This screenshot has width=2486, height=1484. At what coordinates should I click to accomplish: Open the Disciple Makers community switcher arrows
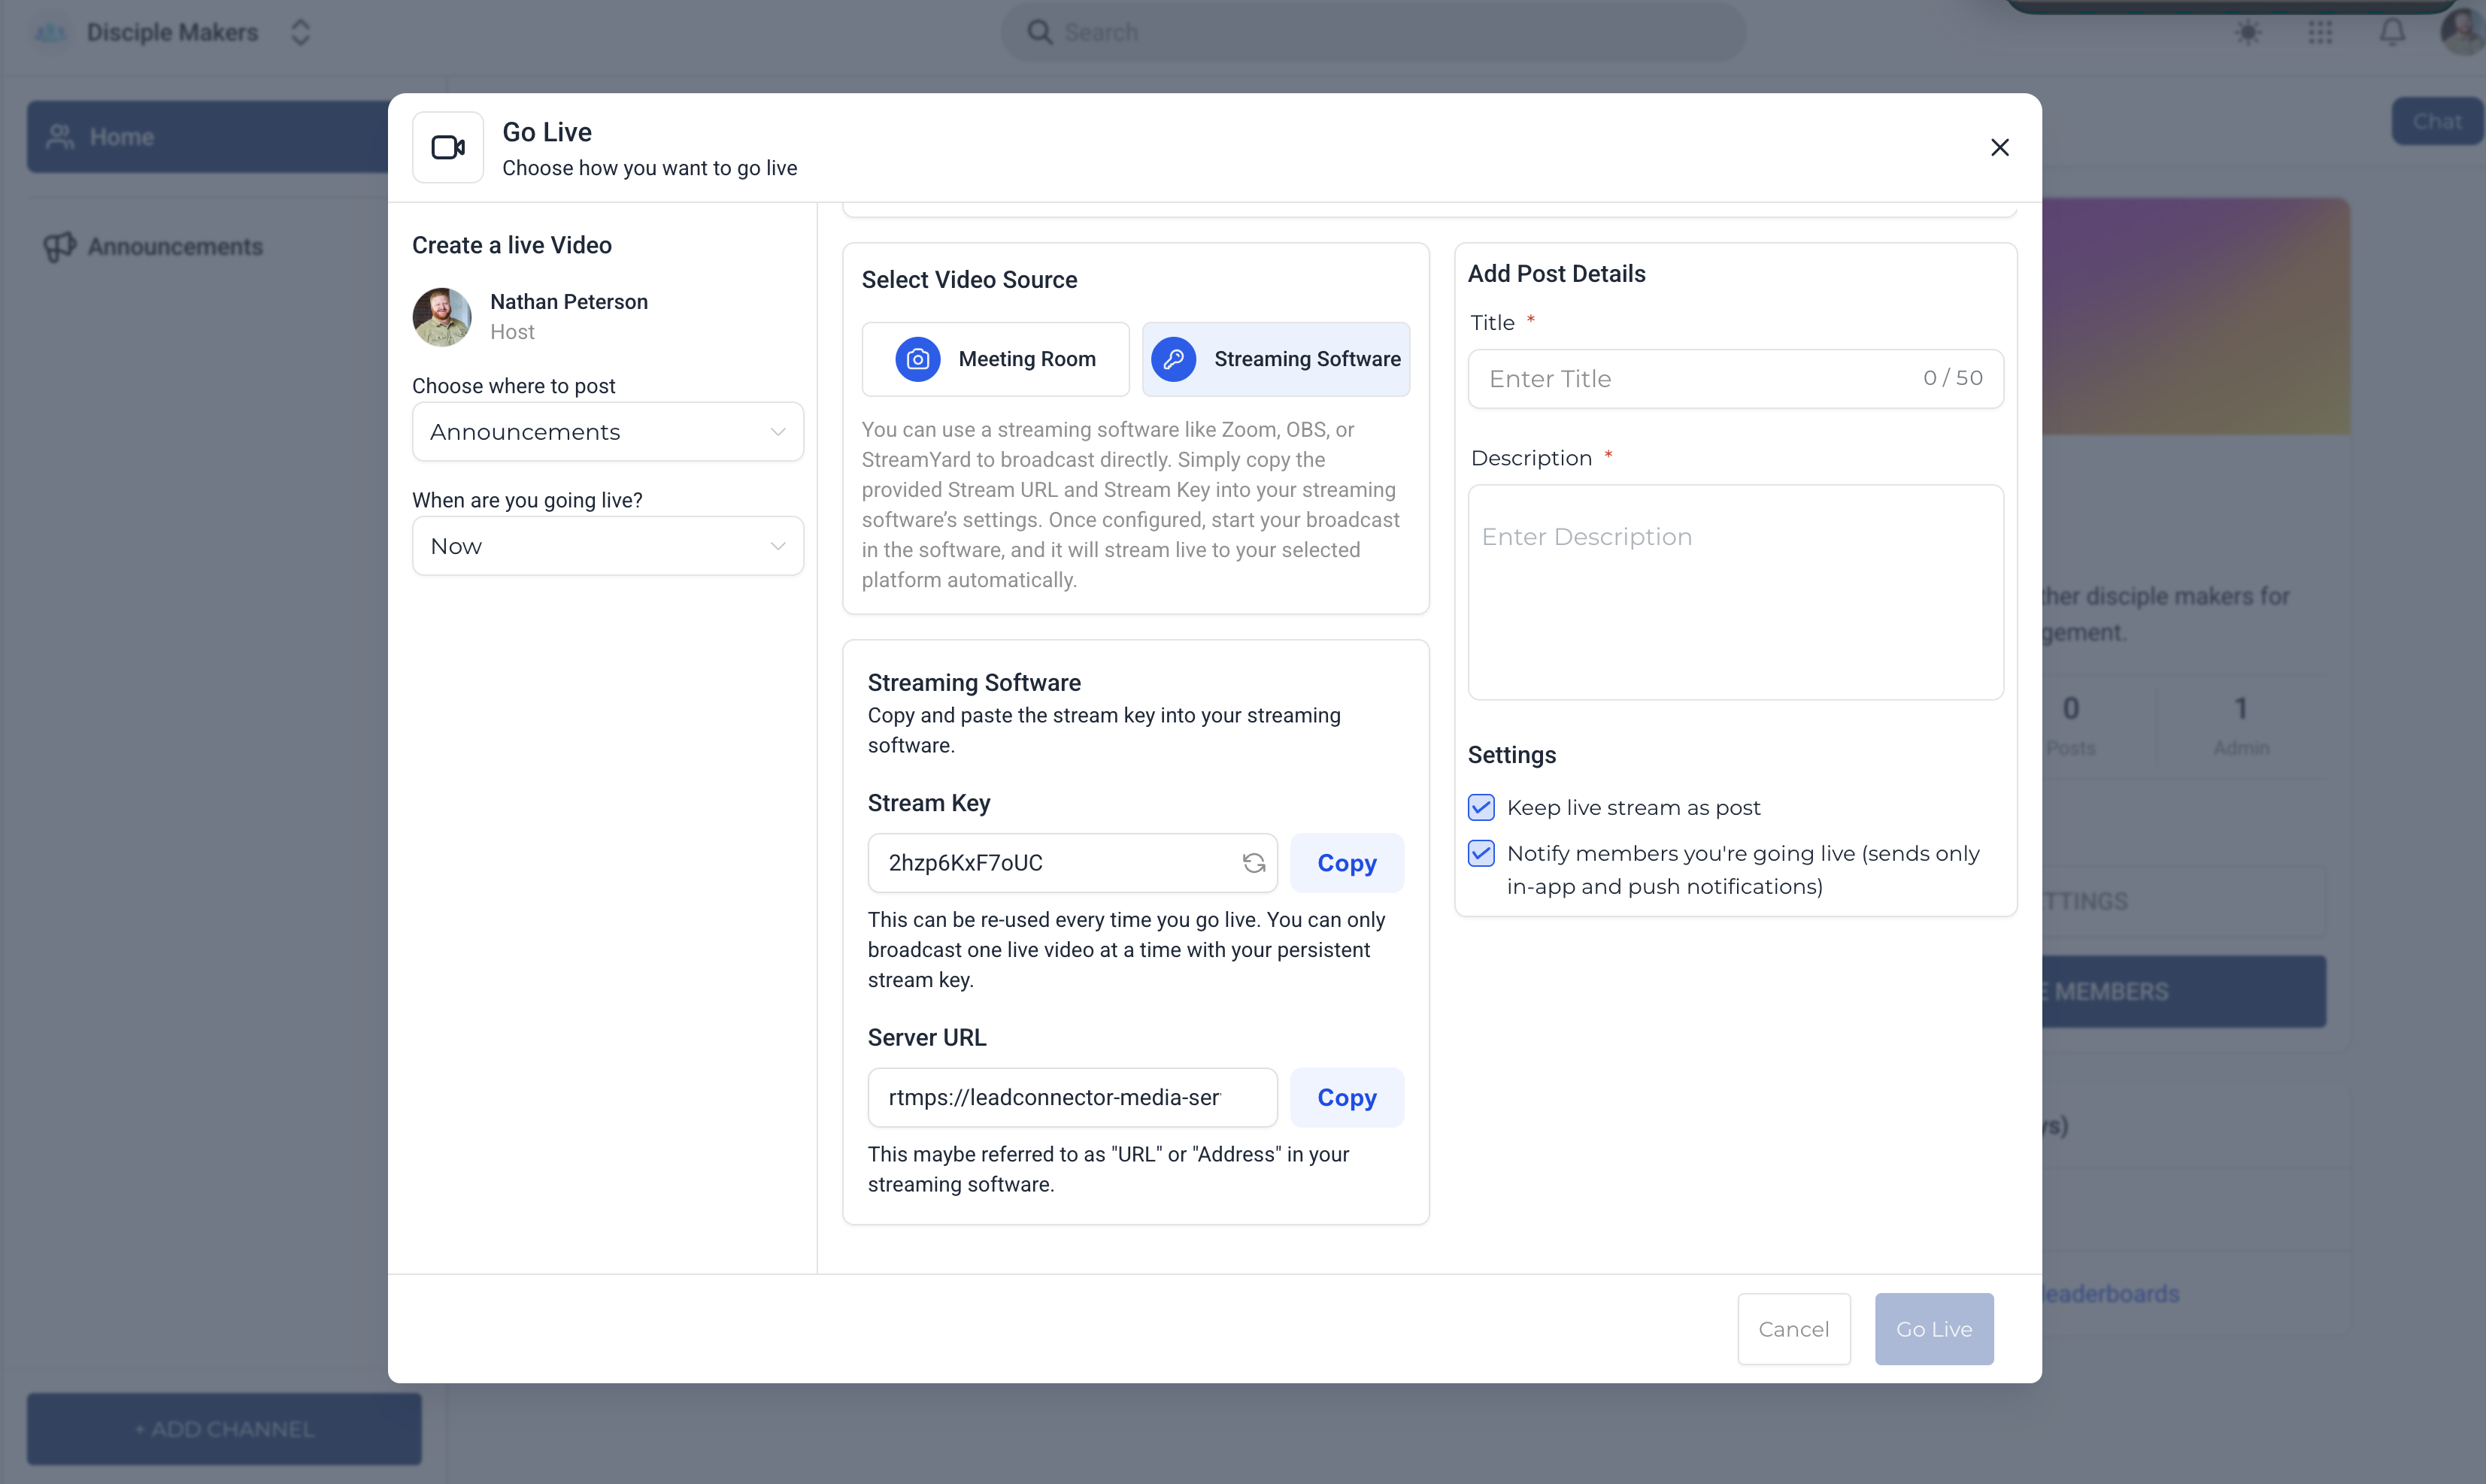pos(300,32)
